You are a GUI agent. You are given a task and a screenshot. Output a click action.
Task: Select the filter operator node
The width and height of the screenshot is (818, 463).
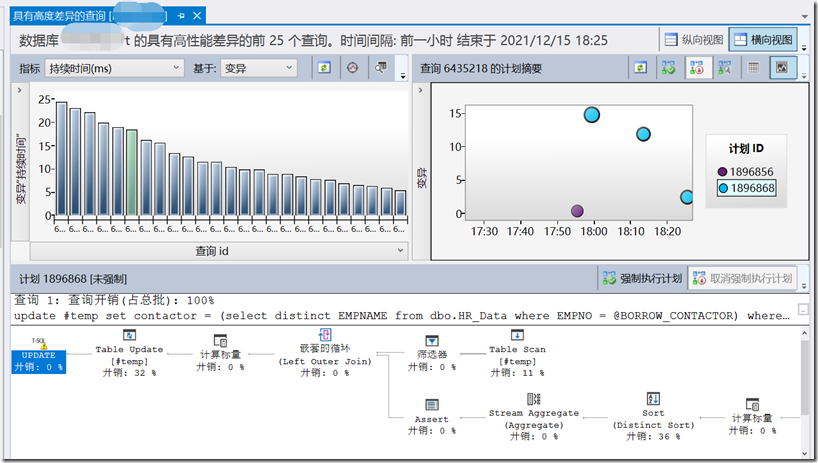point(432,353)
